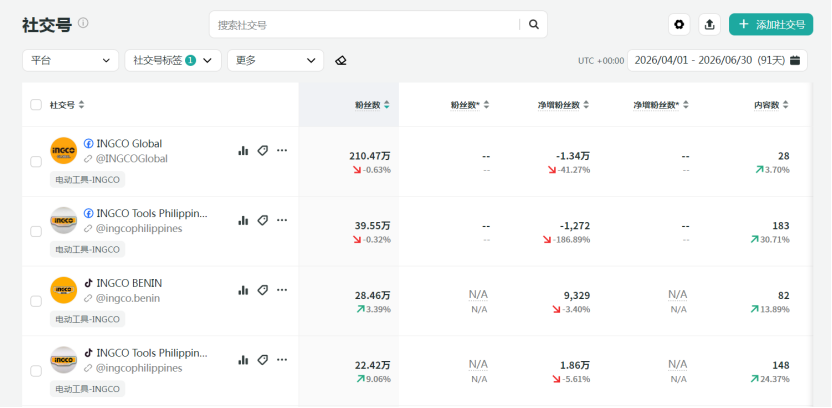This screenshot has width=832, height=408.
Task: Click 28.46万 follower count value
Action: click(372, 296)
